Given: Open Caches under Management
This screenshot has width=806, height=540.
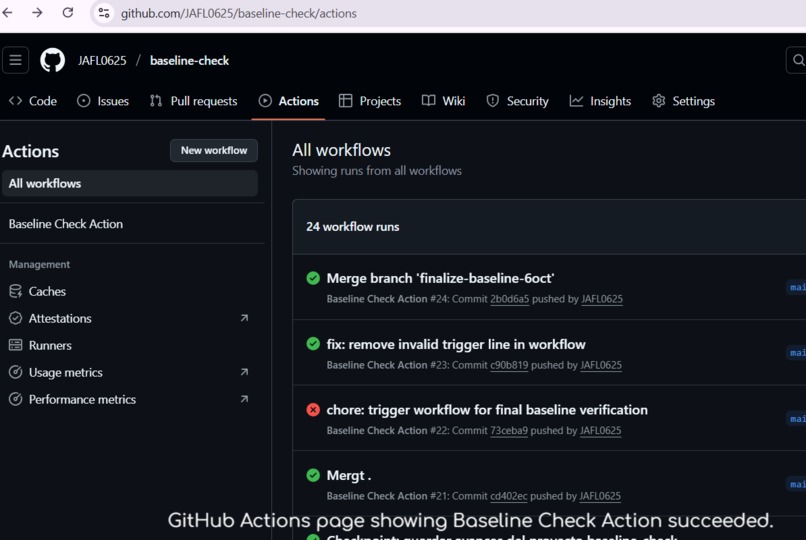Looking at the screenshot, I should (47, 291).
